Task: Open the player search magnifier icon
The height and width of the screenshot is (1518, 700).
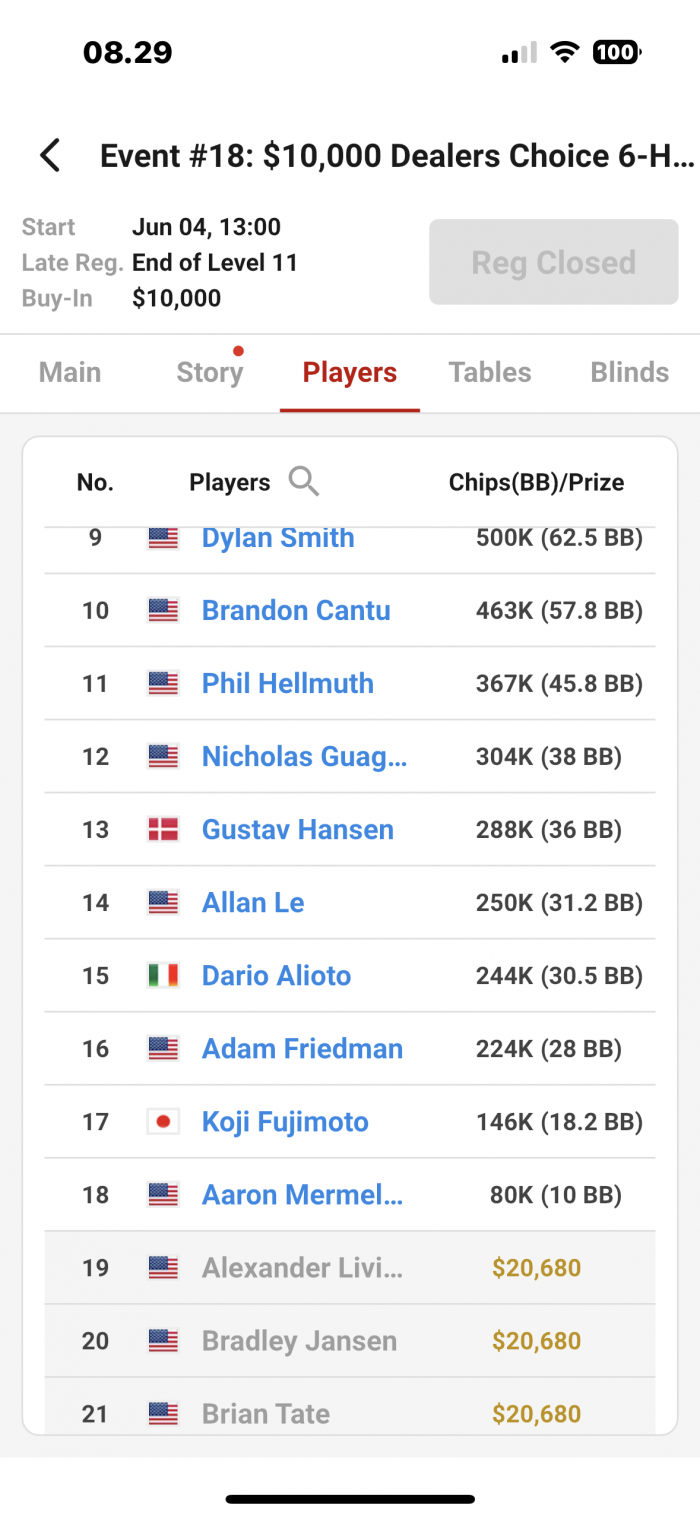Action: [303, 482]
